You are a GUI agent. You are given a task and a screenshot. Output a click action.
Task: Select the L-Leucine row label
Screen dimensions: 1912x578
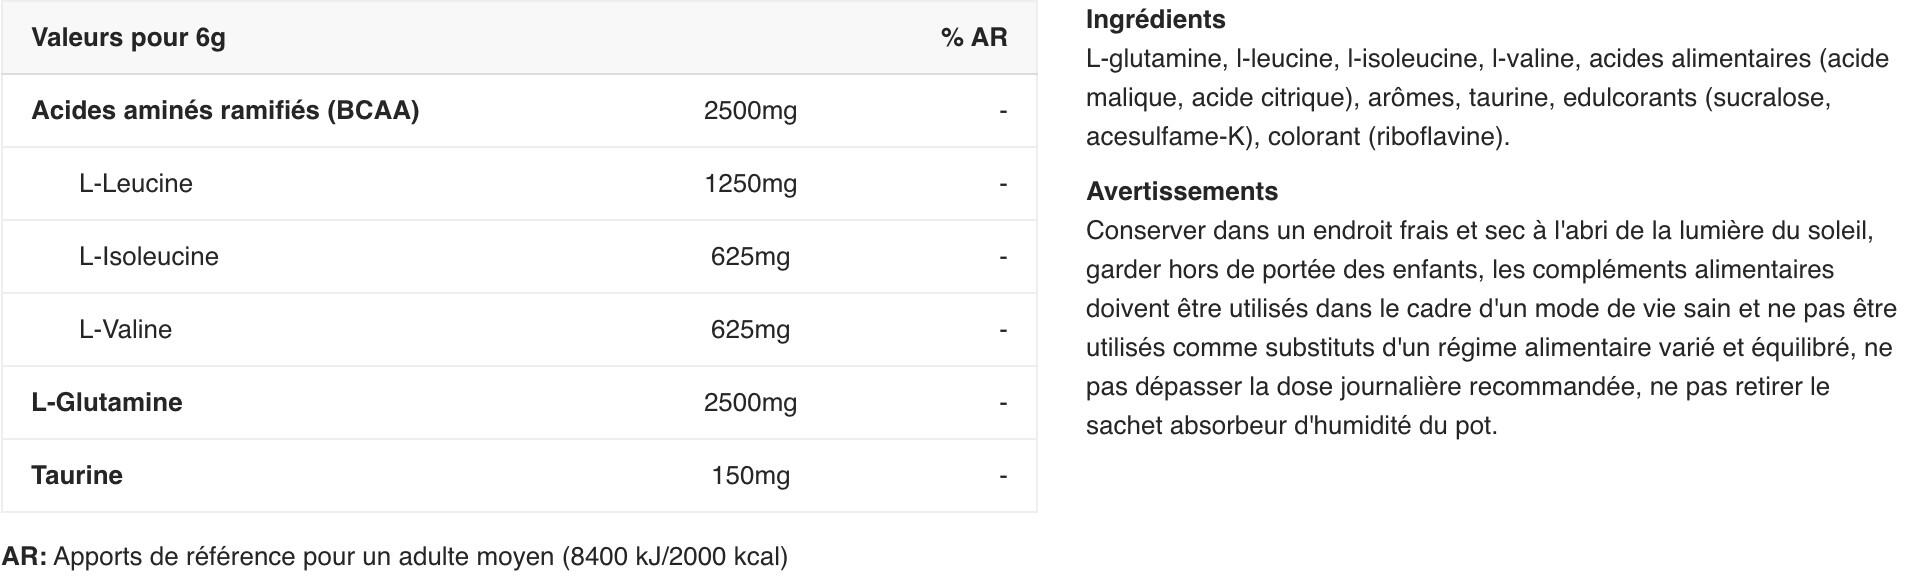(136, 184)
